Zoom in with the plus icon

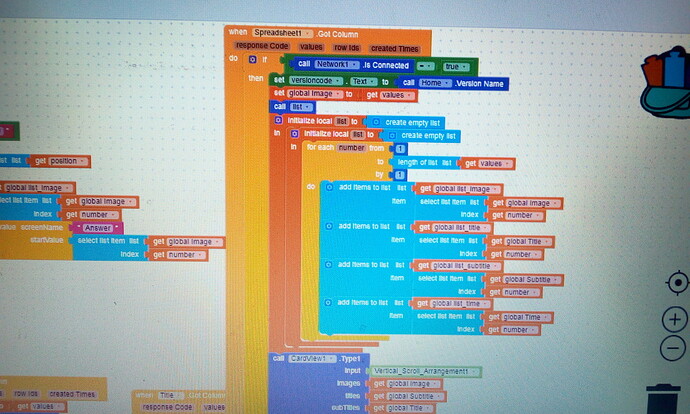click(675, 319)
